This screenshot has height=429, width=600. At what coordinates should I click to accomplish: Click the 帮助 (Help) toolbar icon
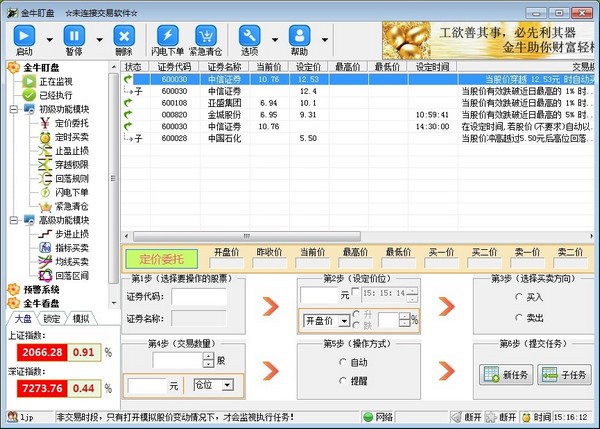pos(299,36)
